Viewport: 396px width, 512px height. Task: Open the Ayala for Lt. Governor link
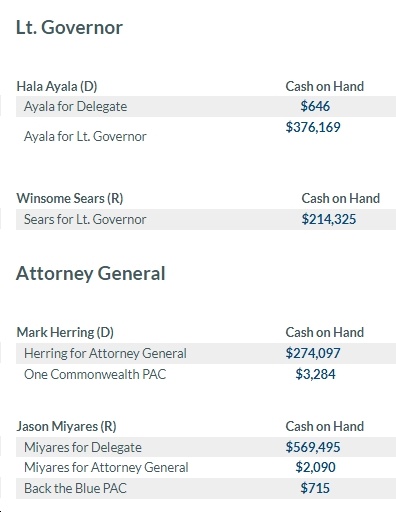(85, 136)
